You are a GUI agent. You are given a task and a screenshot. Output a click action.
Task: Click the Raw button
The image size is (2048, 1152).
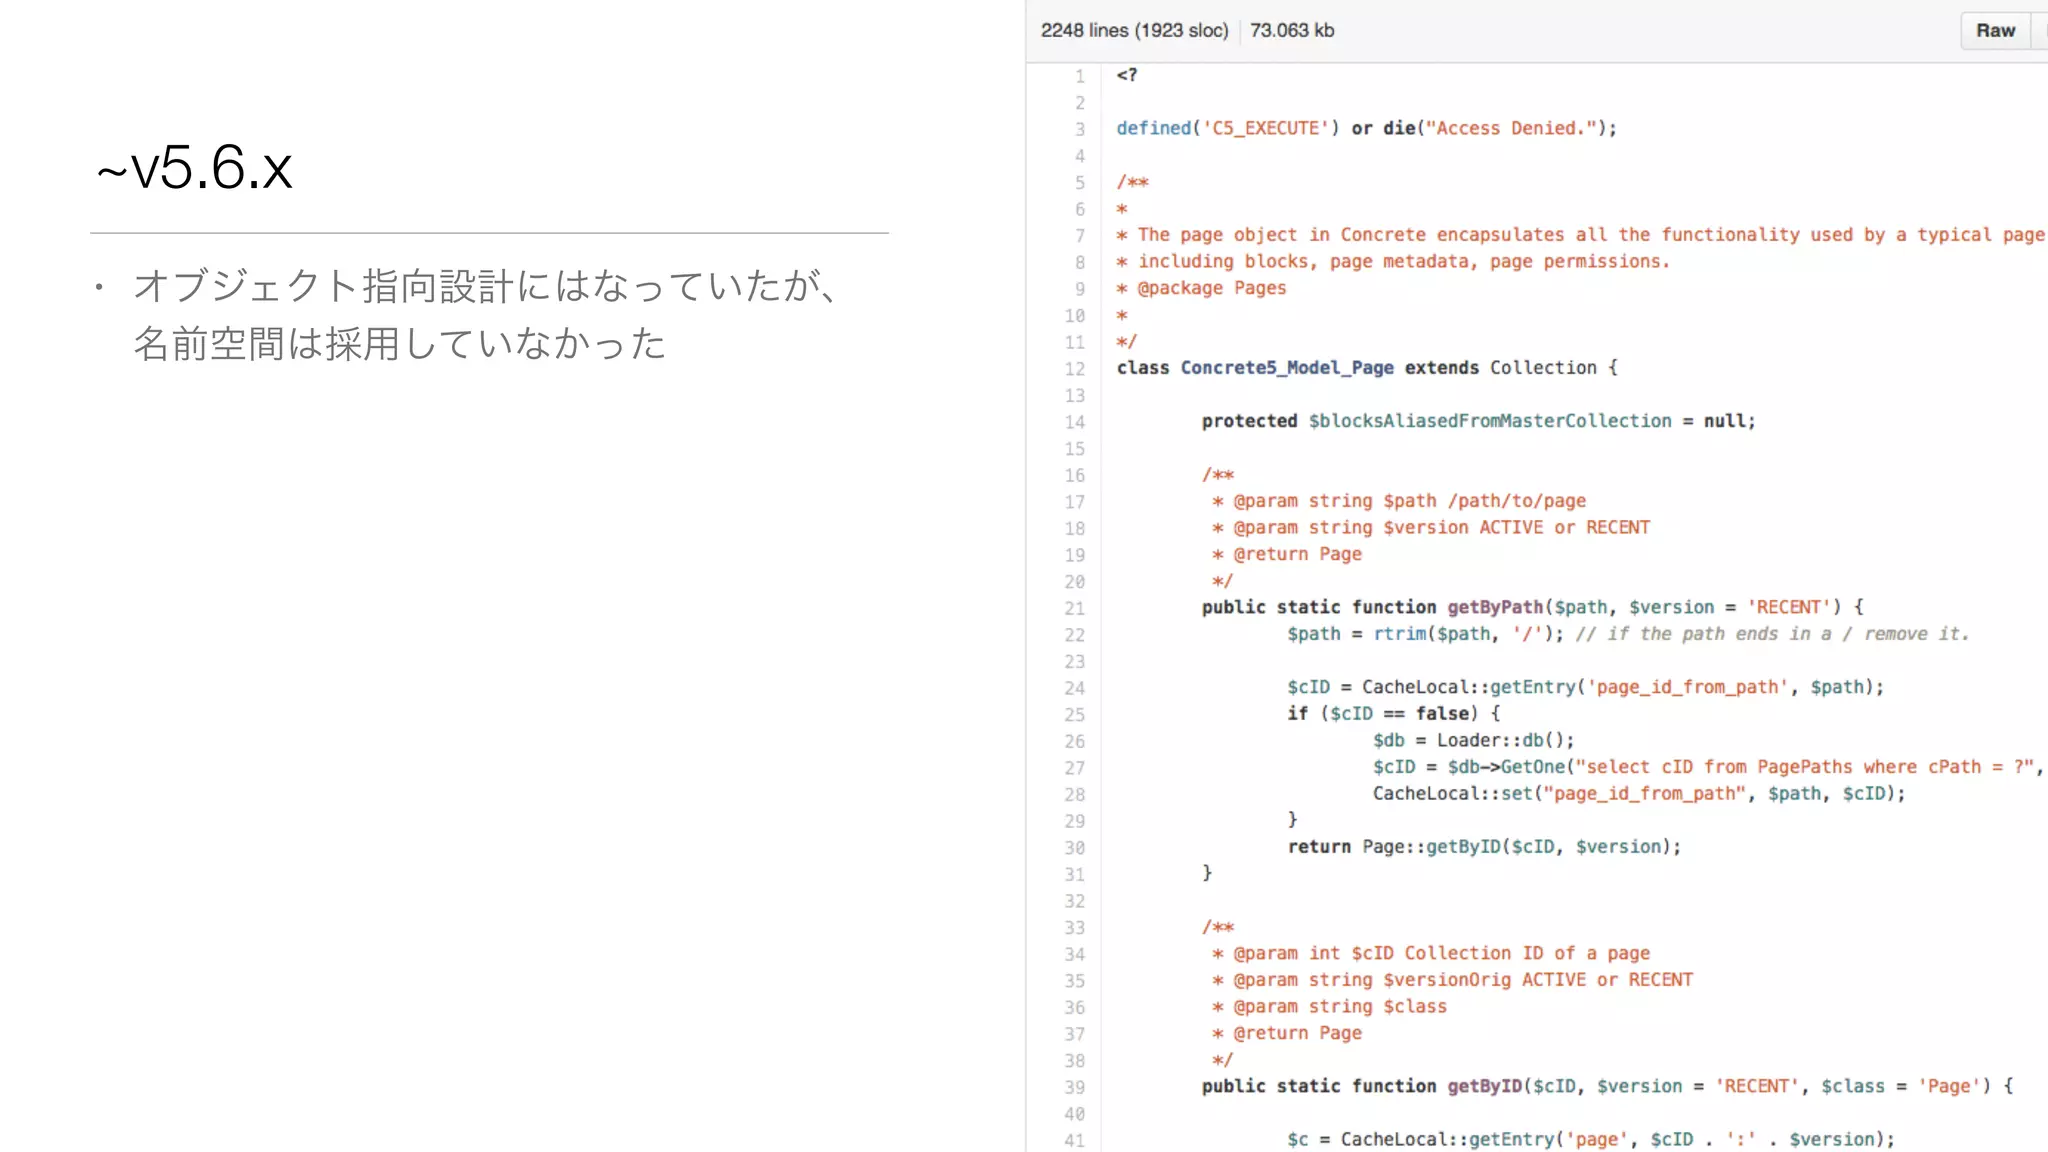point(1995,30)
